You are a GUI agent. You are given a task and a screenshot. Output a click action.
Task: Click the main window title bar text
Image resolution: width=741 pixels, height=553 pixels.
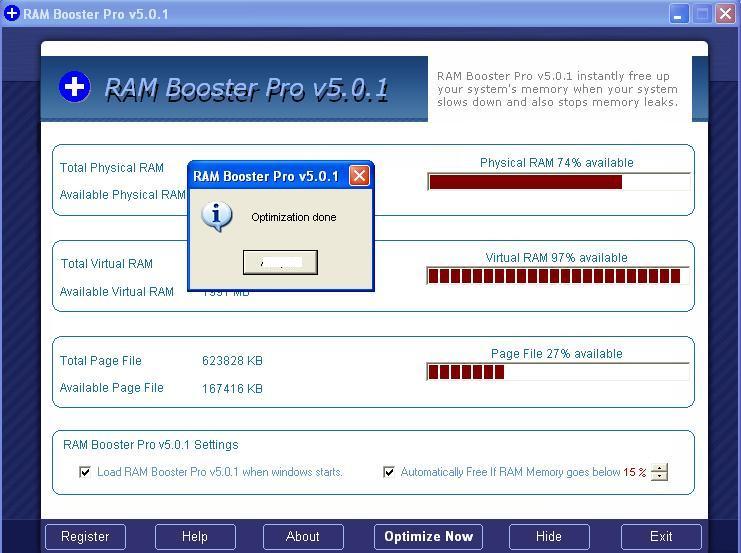click(95, 14)
